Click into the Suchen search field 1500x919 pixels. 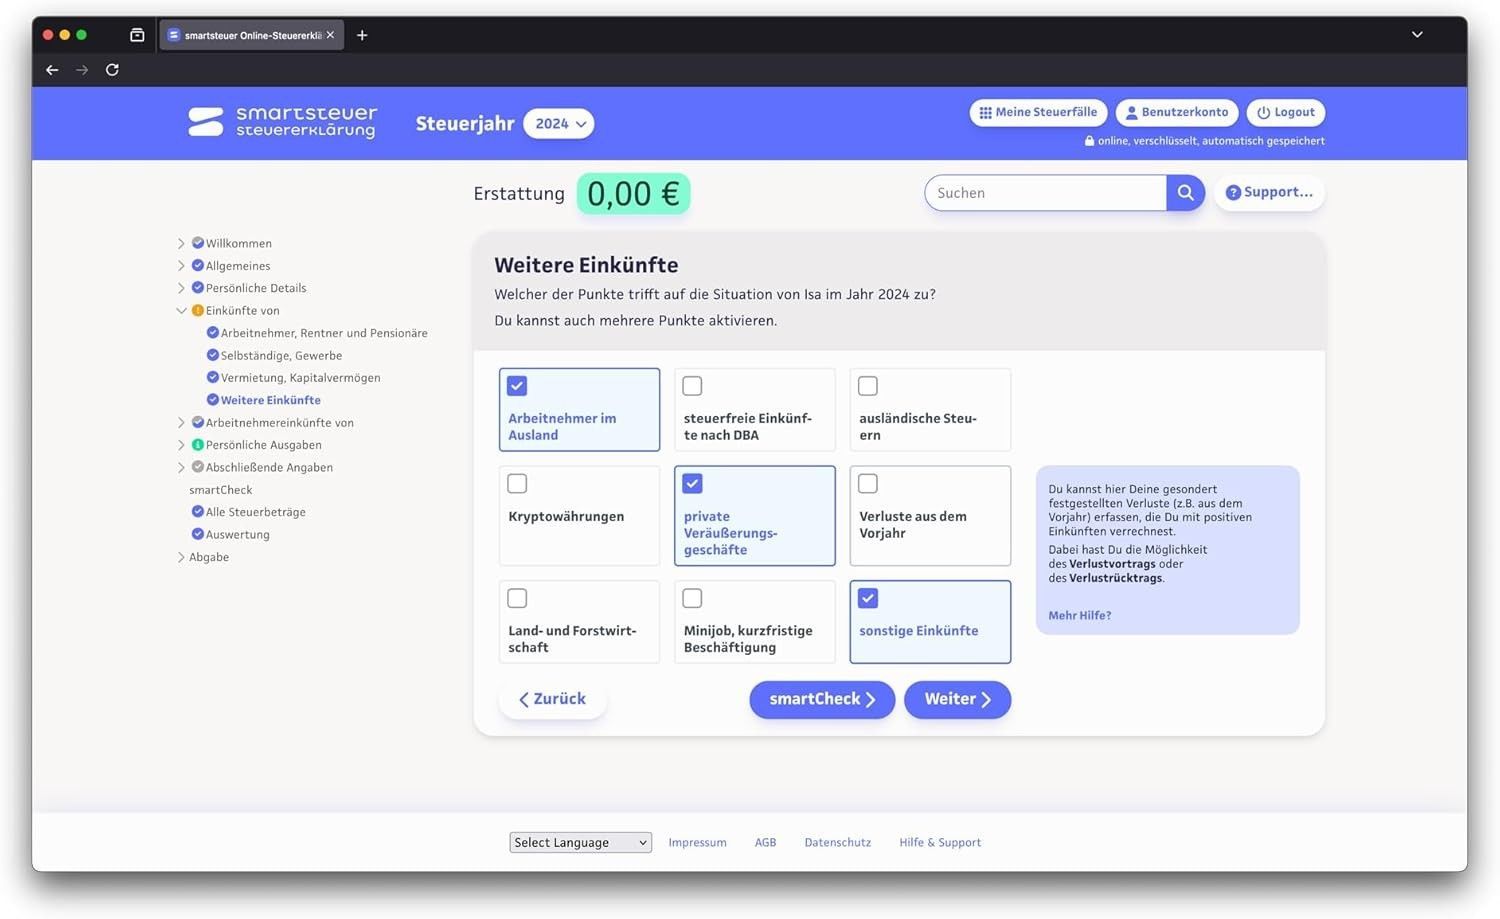1045,193
